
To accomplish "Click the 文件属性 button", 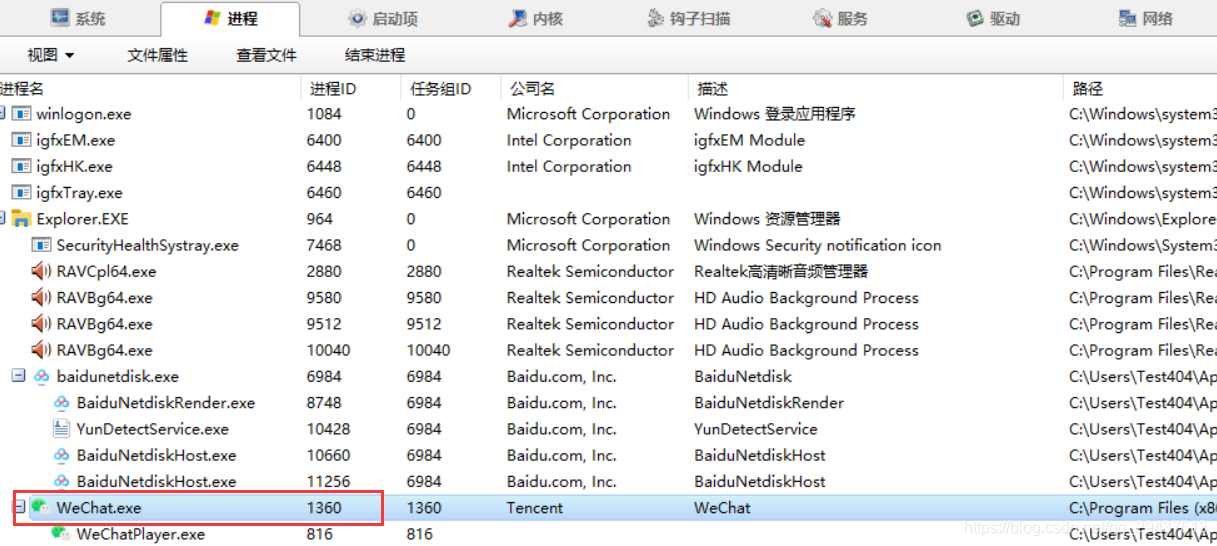I will 158,55.
